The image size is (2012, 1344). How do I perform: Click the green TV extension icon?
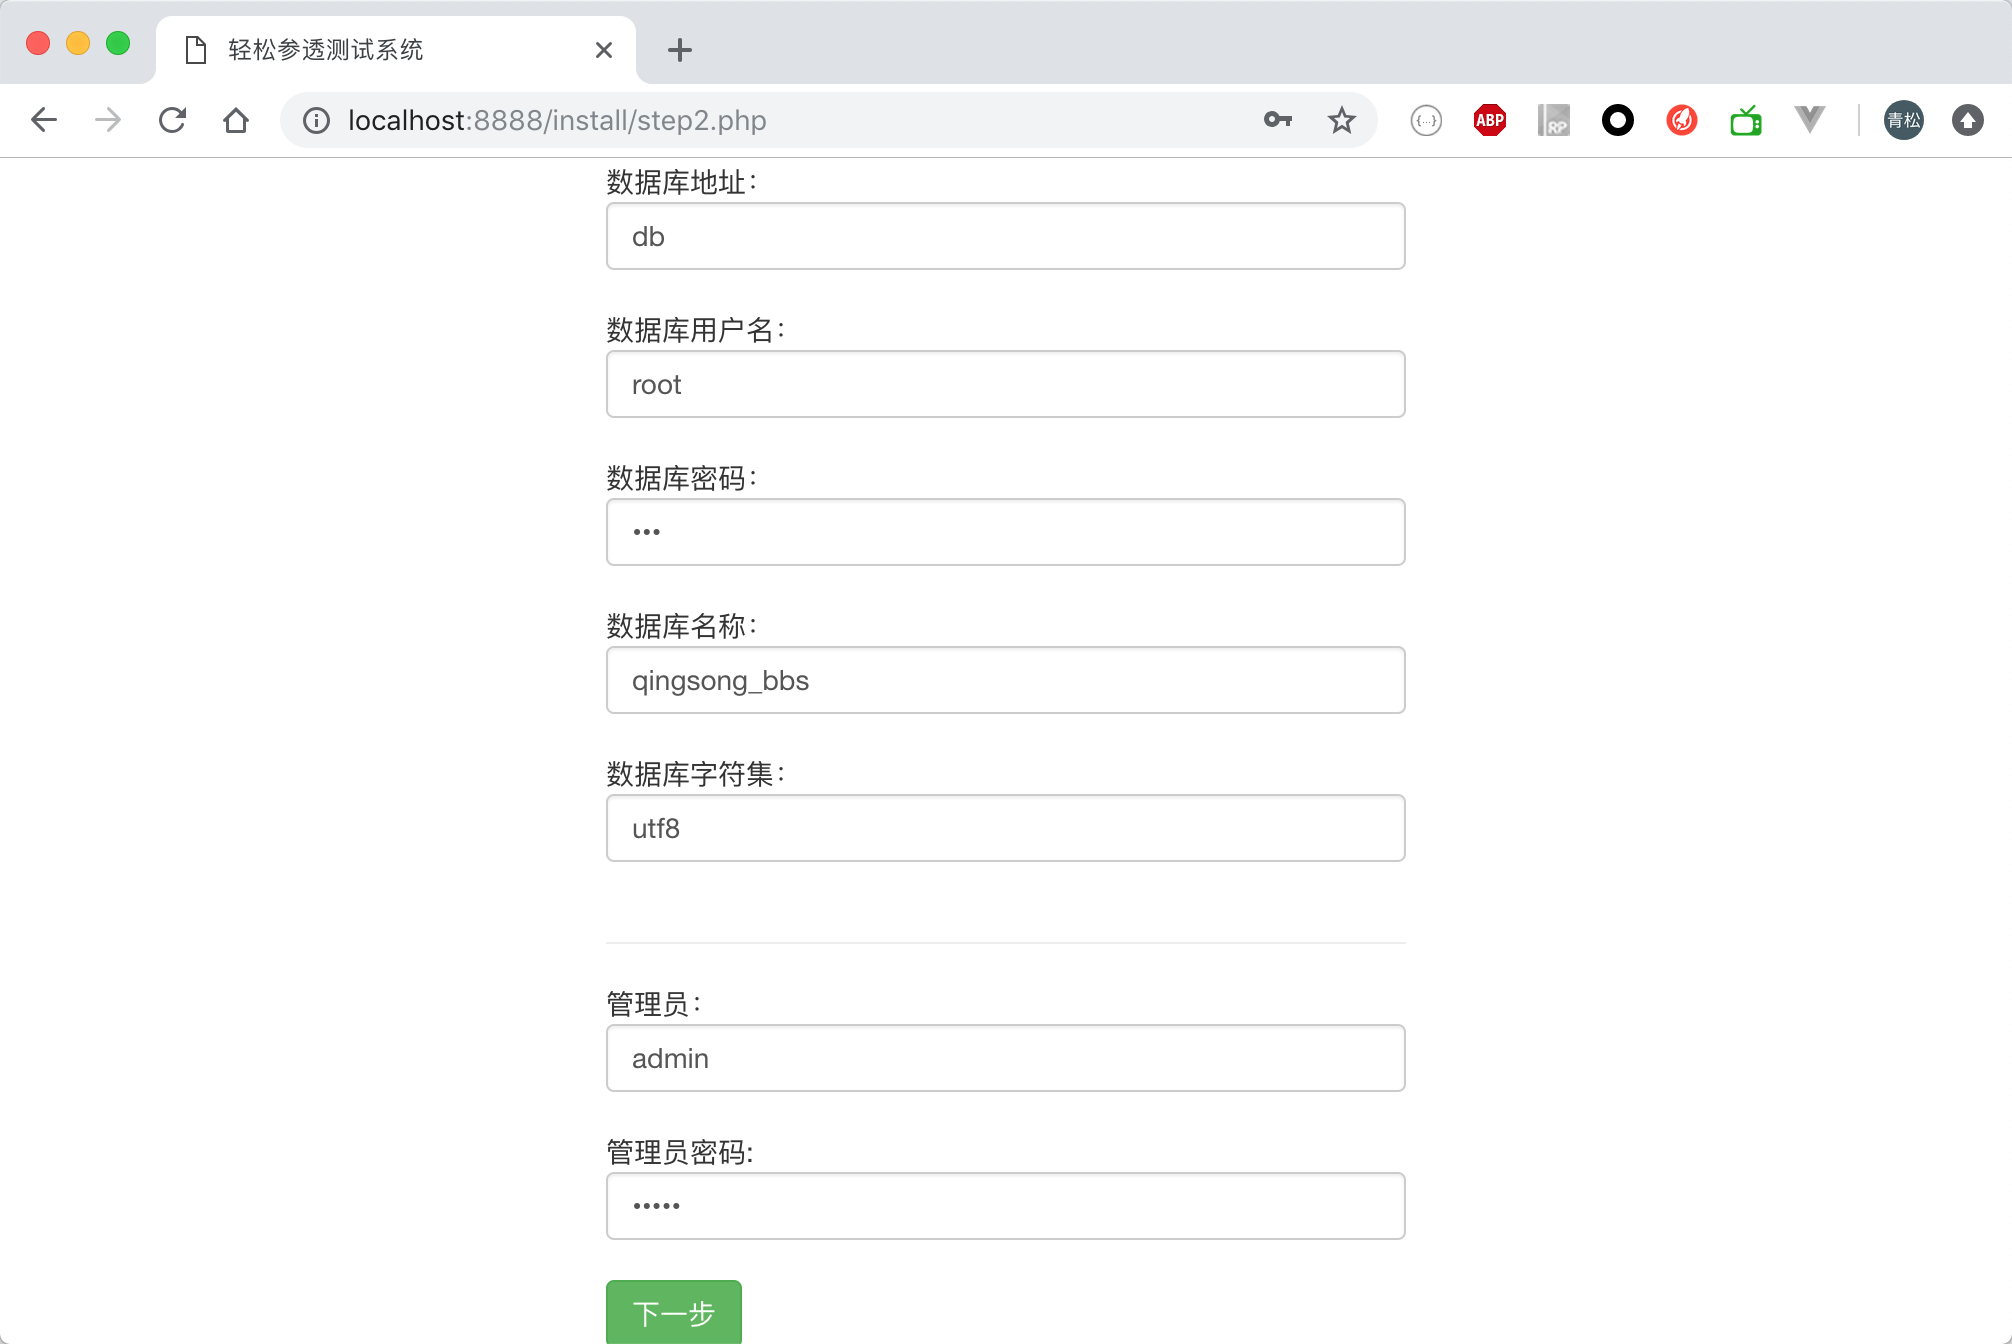click(x=1745, y=120)
